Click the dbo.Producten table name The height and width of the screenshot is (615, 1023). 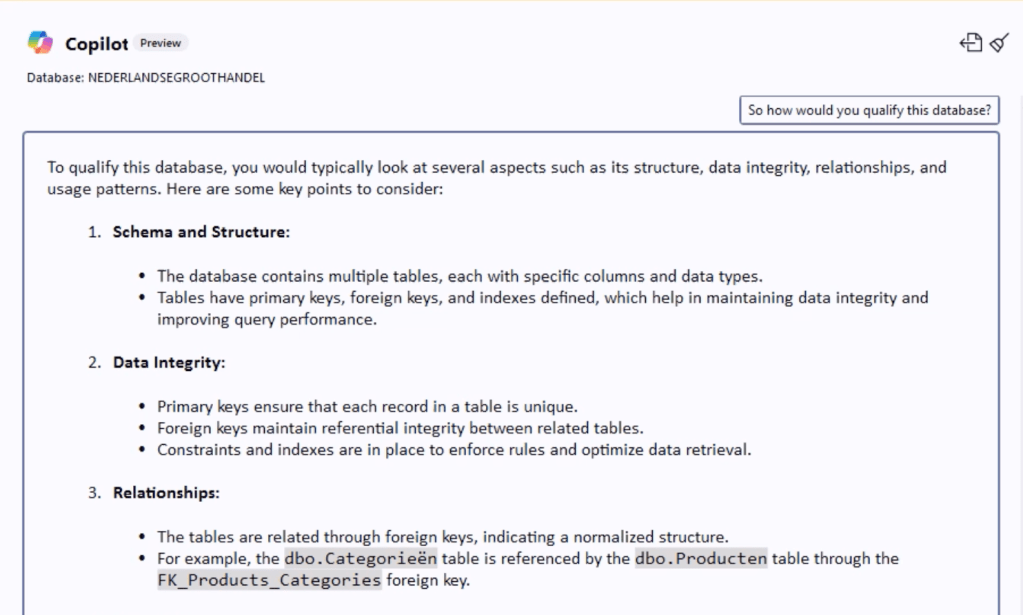click(700, 559)
